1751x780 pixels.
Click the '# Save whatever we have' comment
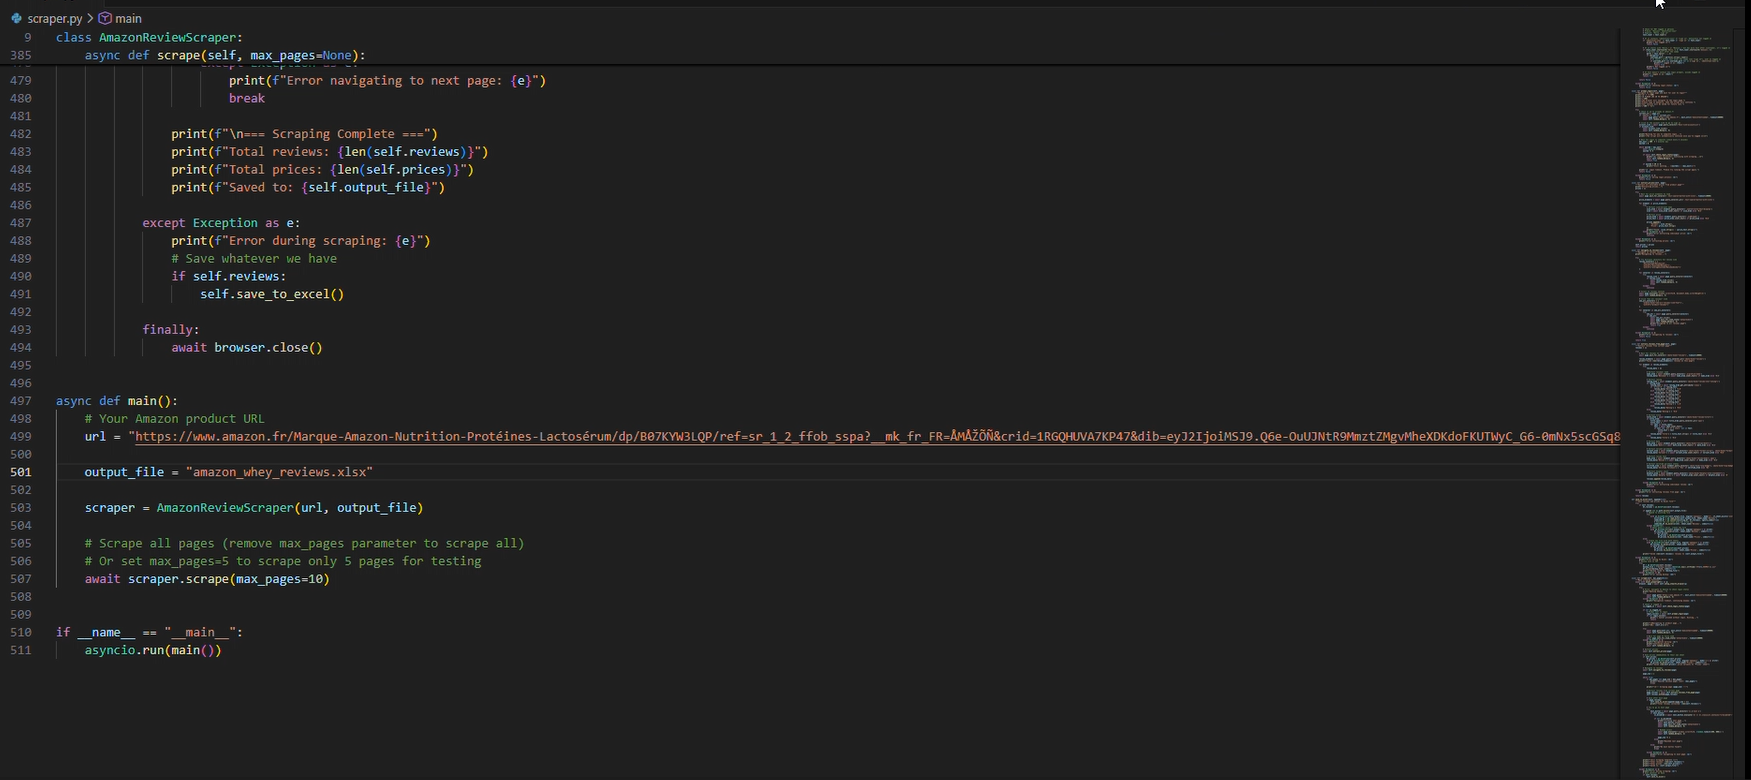tap(254, 258)
